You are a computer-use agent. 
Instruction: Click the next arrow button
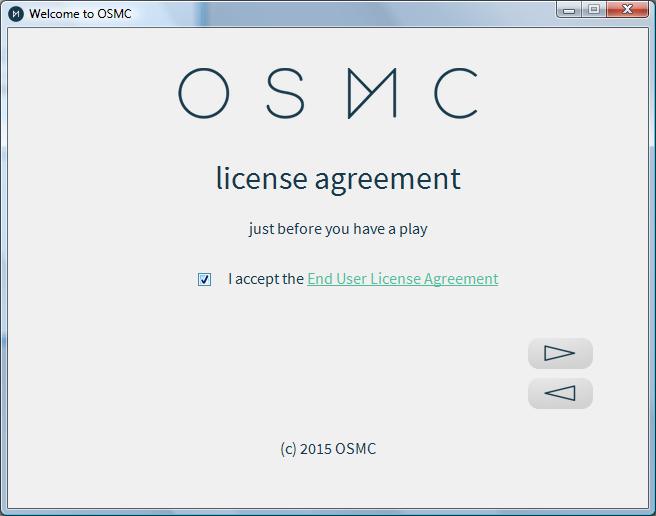pos(560,353)
